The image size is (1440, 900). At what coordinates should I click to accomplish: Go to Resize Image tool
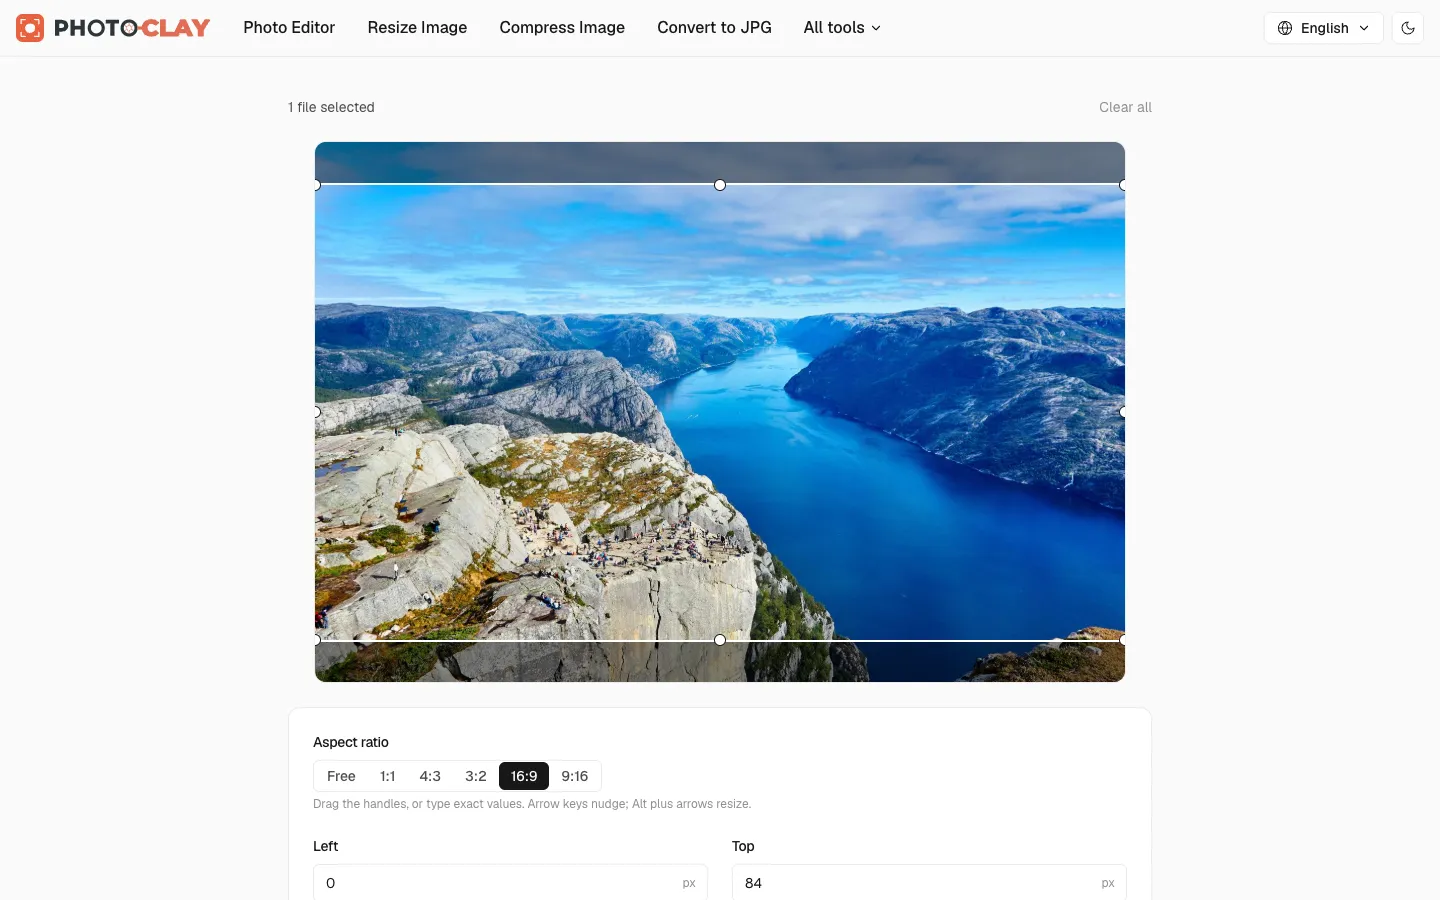point(417,28)
